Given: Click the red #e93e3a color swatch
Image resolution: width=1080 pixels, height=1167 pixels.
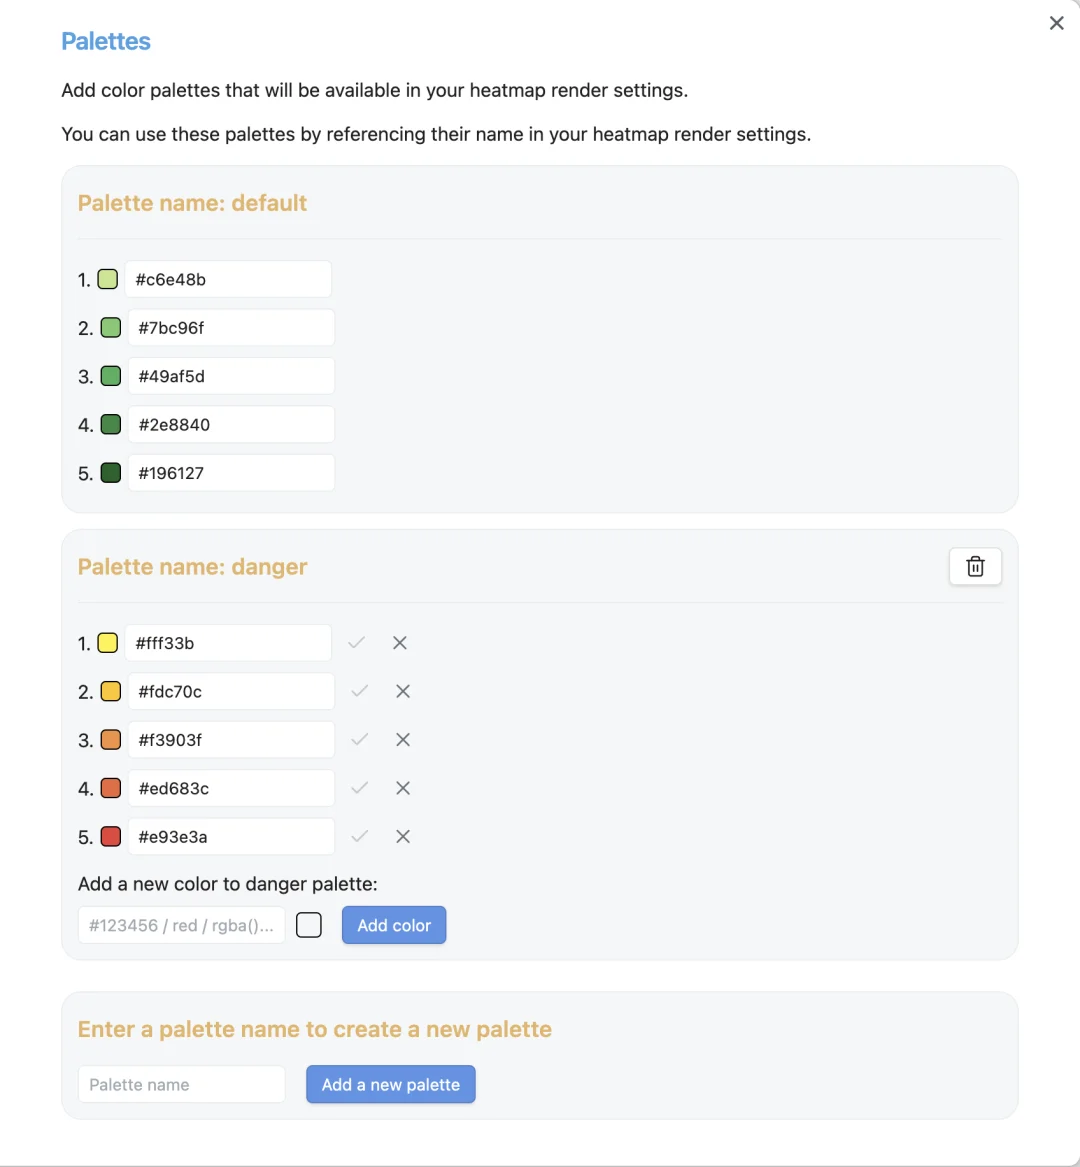Looking at the screenshot, I should coord(111,837).
